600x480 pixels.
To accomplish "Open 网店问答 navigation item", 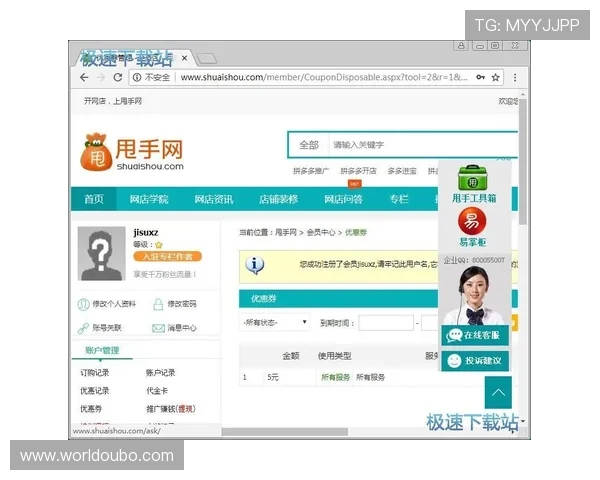I will click(x=343, y=199).
